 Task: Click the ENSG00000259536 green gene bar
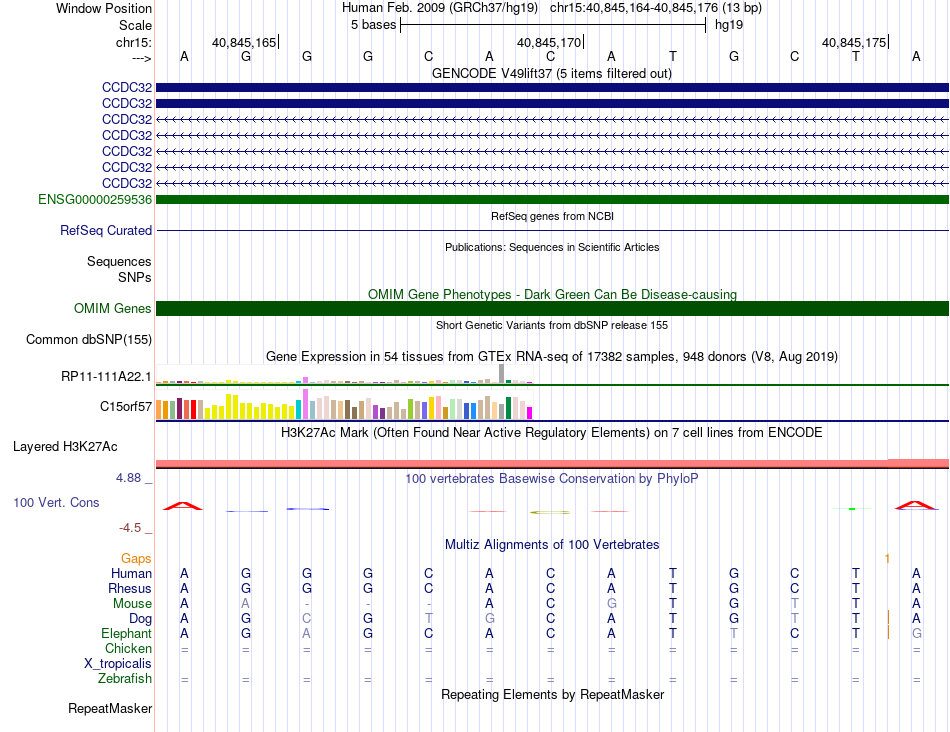pos(552,199)
